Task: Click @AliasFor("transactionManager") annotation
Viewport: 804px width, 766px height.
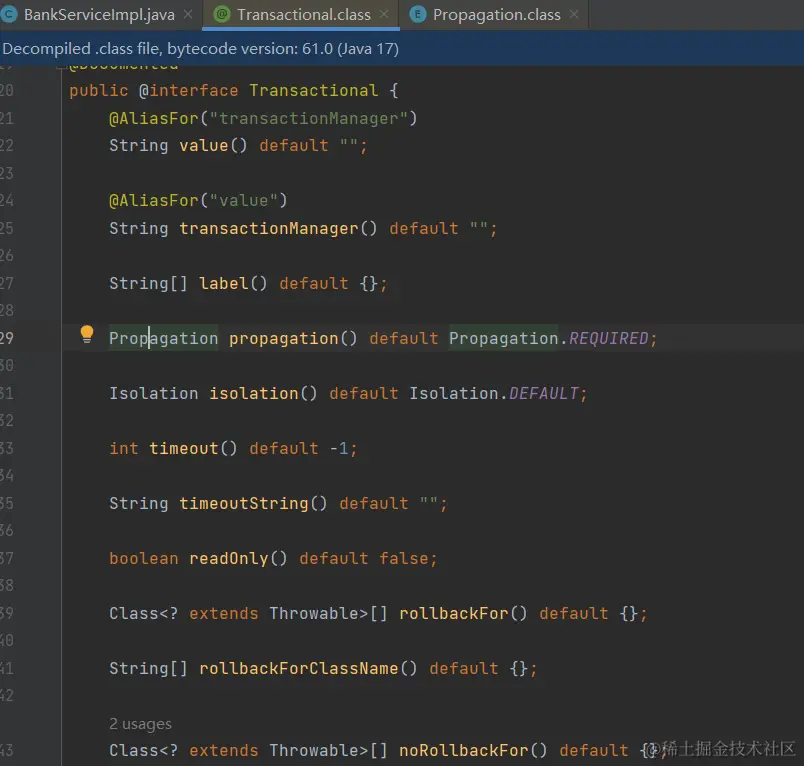Action: click(263, 118)
